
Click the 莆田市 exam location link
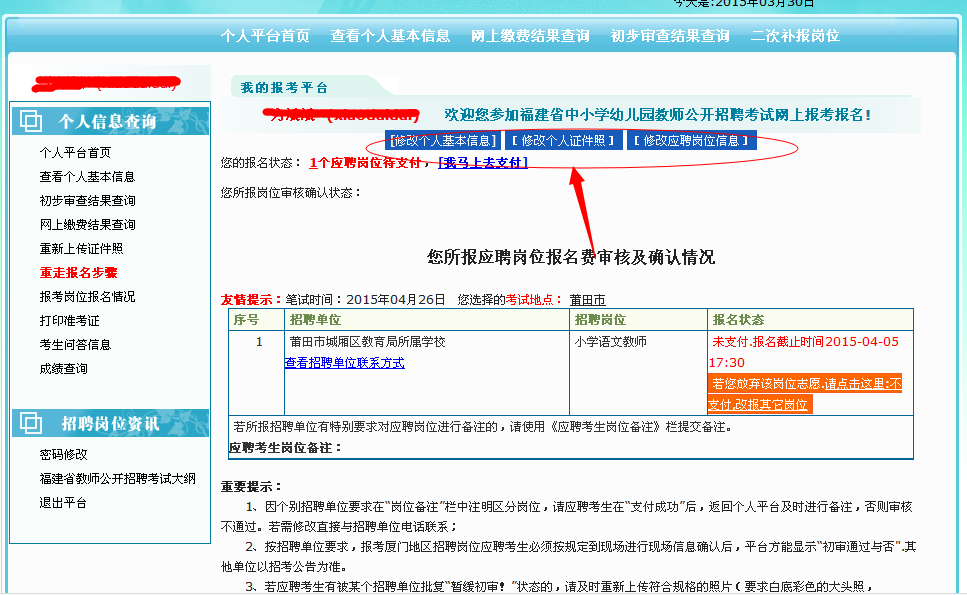587,300
